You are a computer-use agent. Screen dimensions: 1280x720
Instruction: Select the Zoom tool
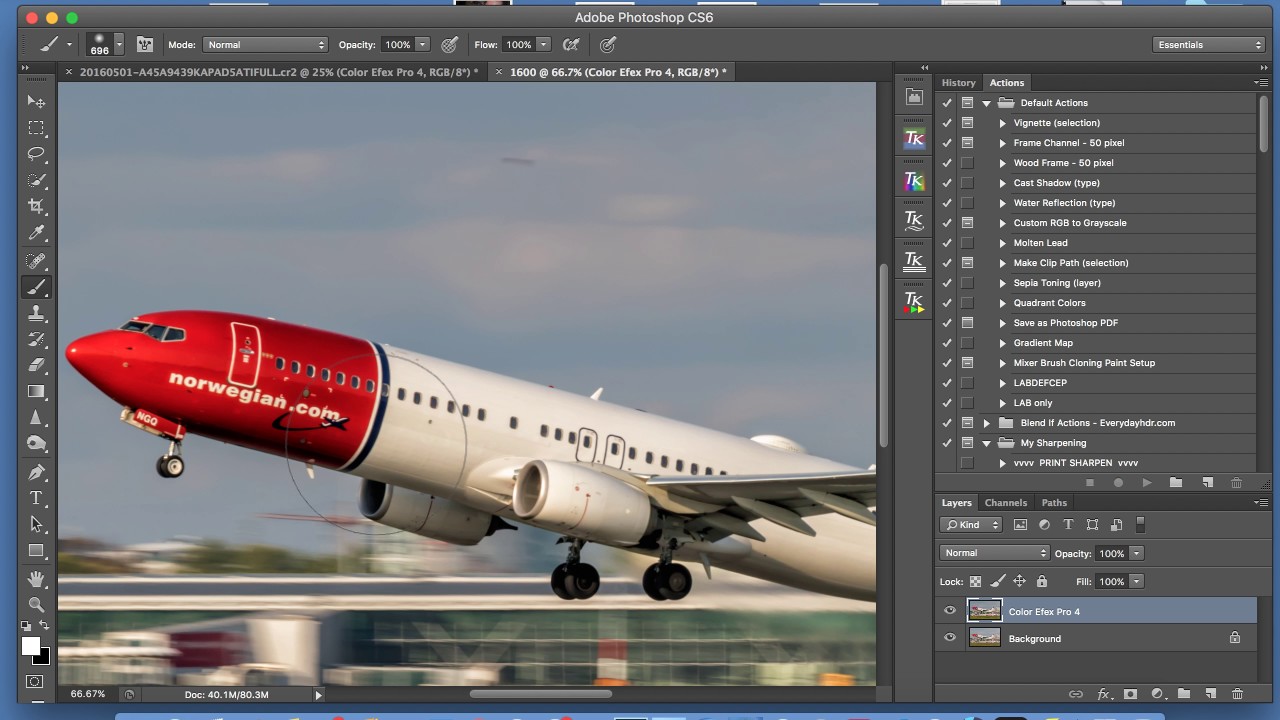[36, 604]
